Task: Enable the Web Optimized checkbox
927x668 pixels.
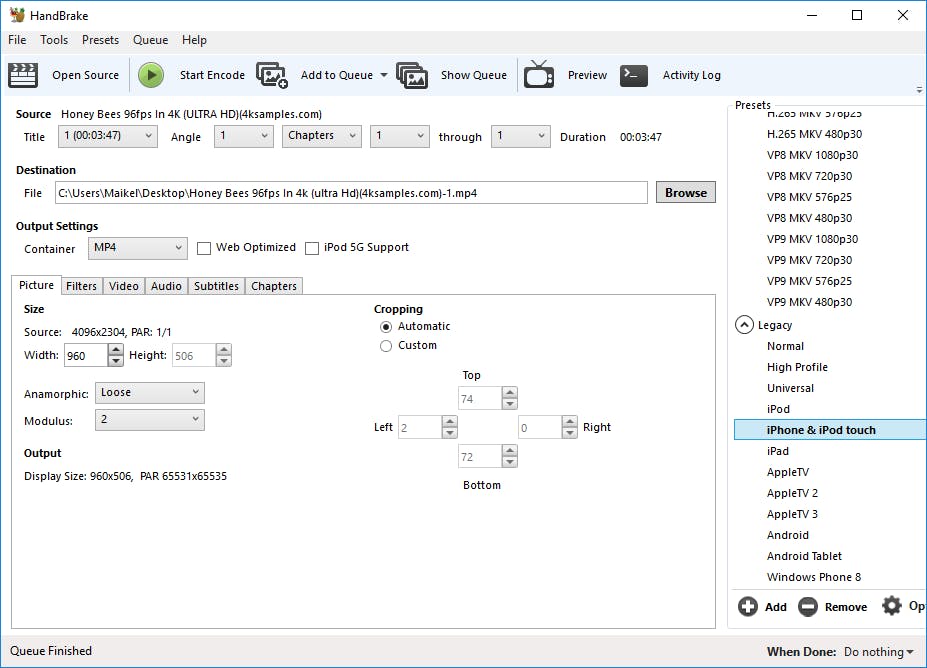Action: [204, 248]
